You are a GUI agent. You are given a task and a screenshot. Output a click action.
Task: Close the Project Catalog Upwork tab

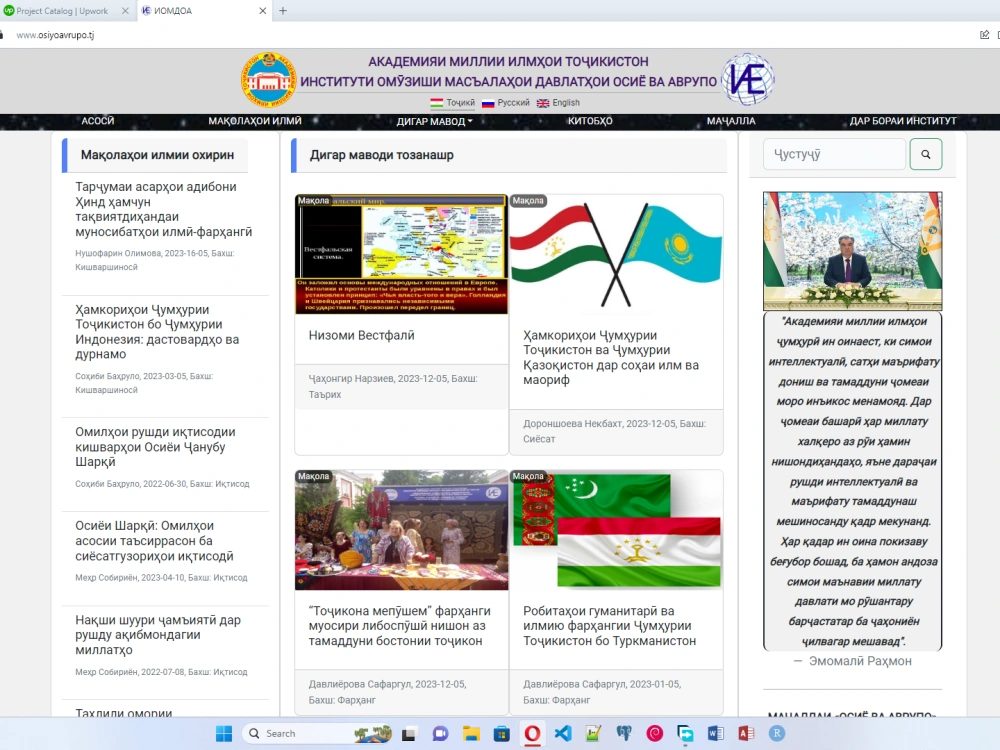click(125, 11)
